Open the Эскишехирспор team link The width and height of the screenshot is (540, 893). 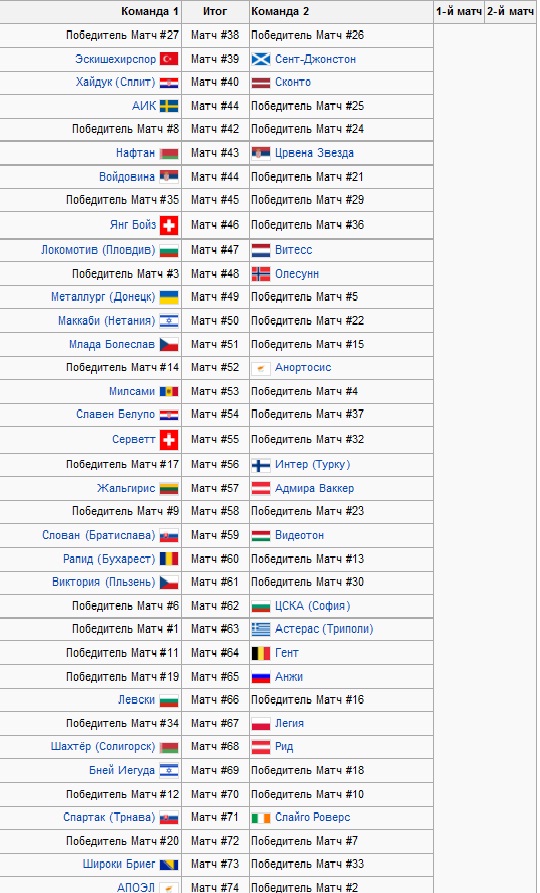[116, 59]
